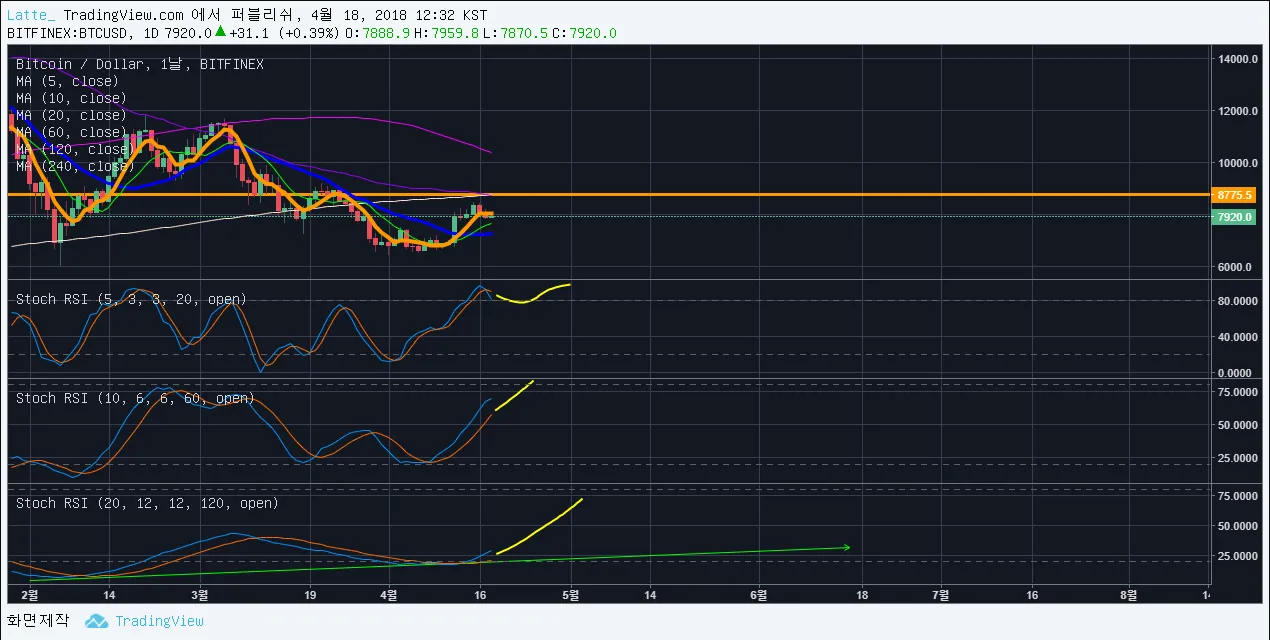Click the green 7920.0 current price tag

click(1234, 217)
